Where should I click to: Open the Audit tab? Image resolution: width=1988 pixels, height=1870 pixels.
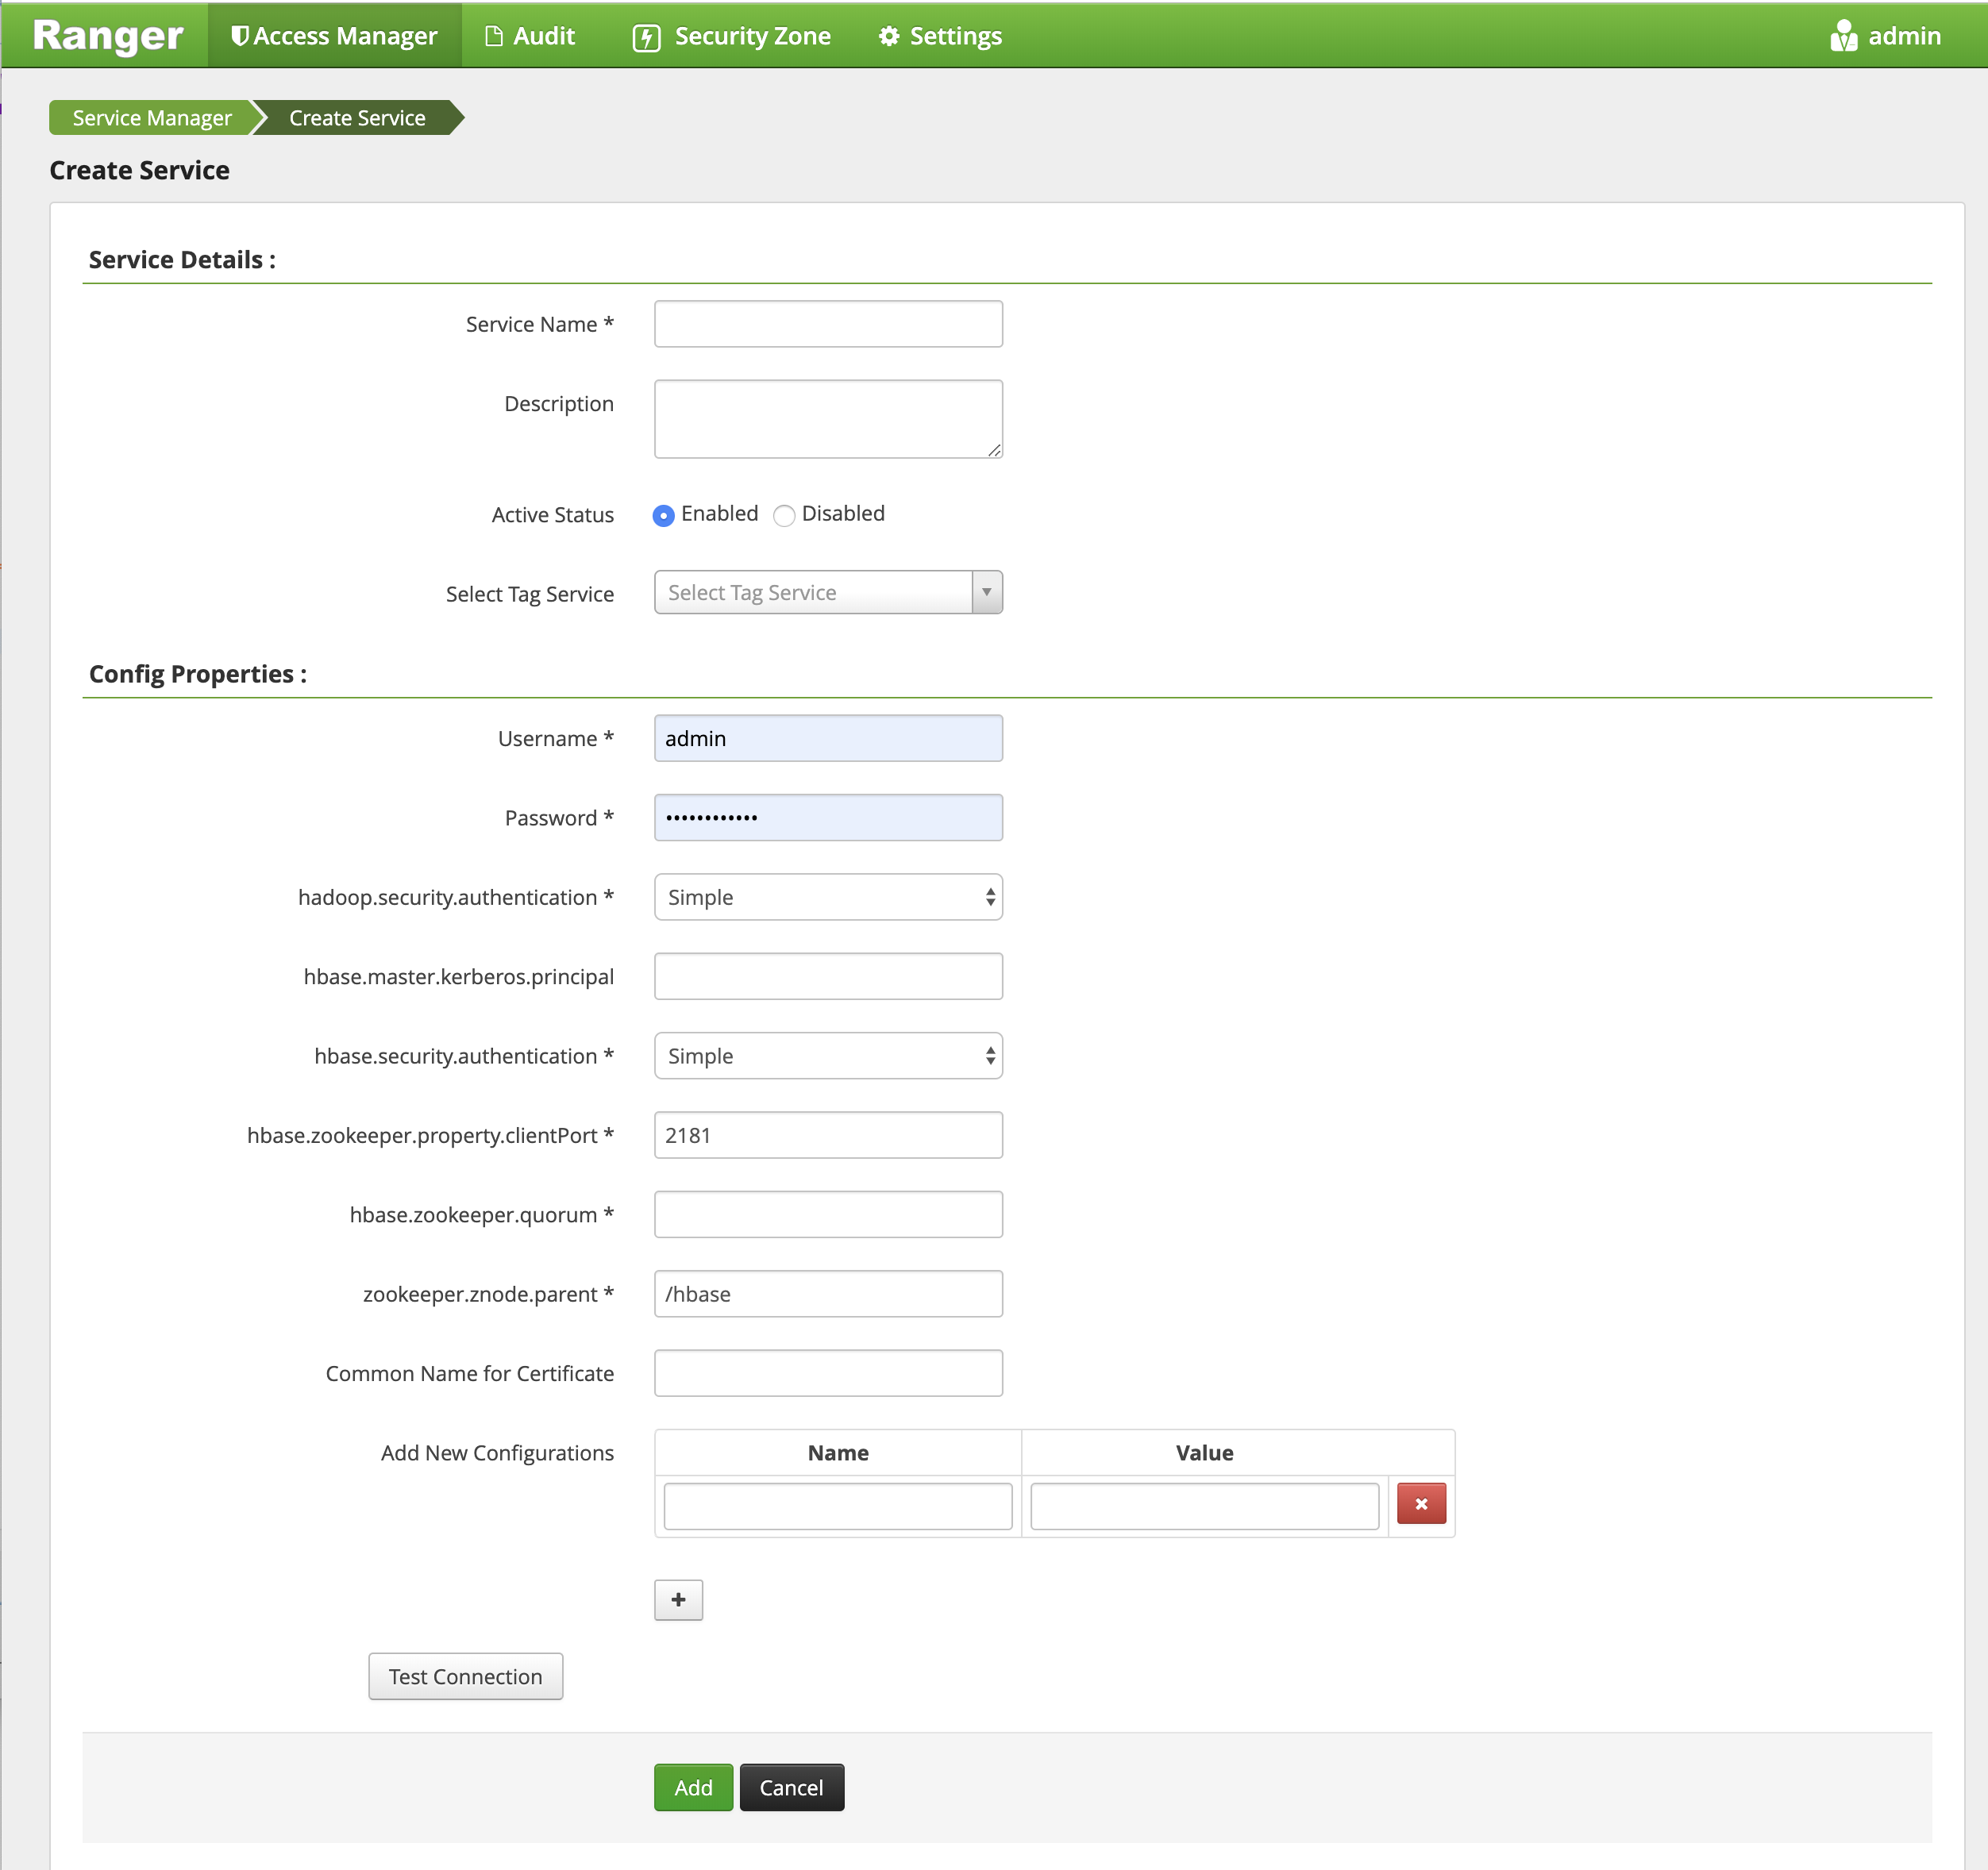[x=530, y=36]
